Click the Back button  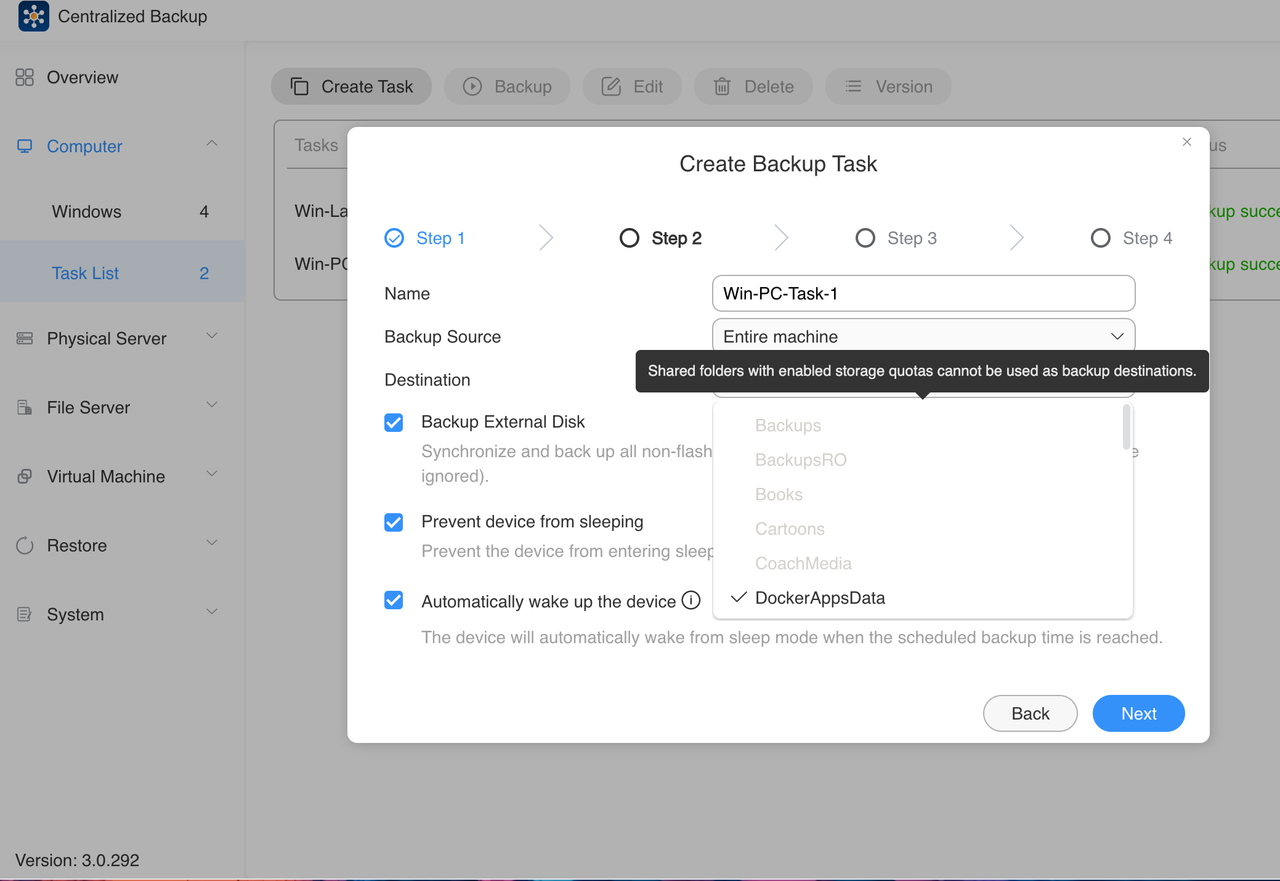[1030, 714]
